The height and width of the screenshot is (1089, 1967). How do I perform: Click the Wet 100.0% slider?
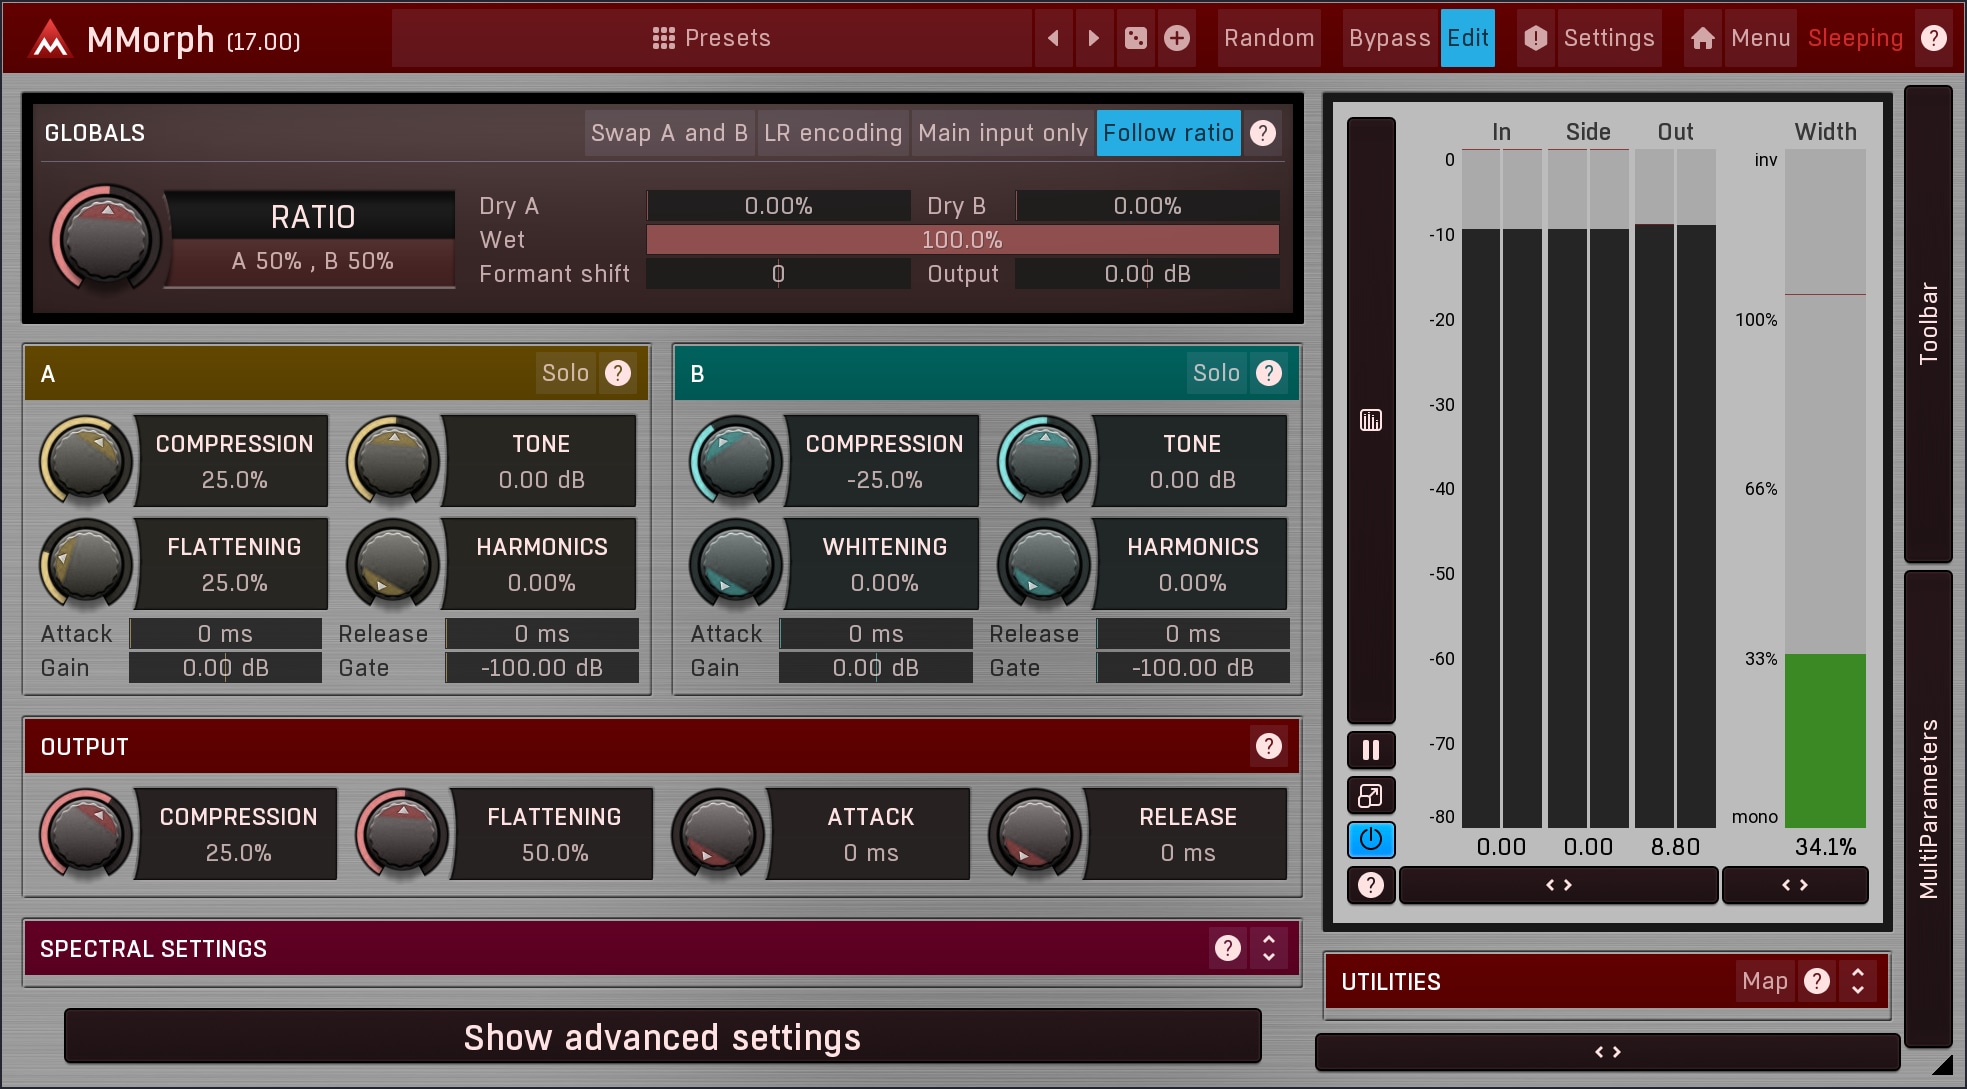(x=962, y=240)
